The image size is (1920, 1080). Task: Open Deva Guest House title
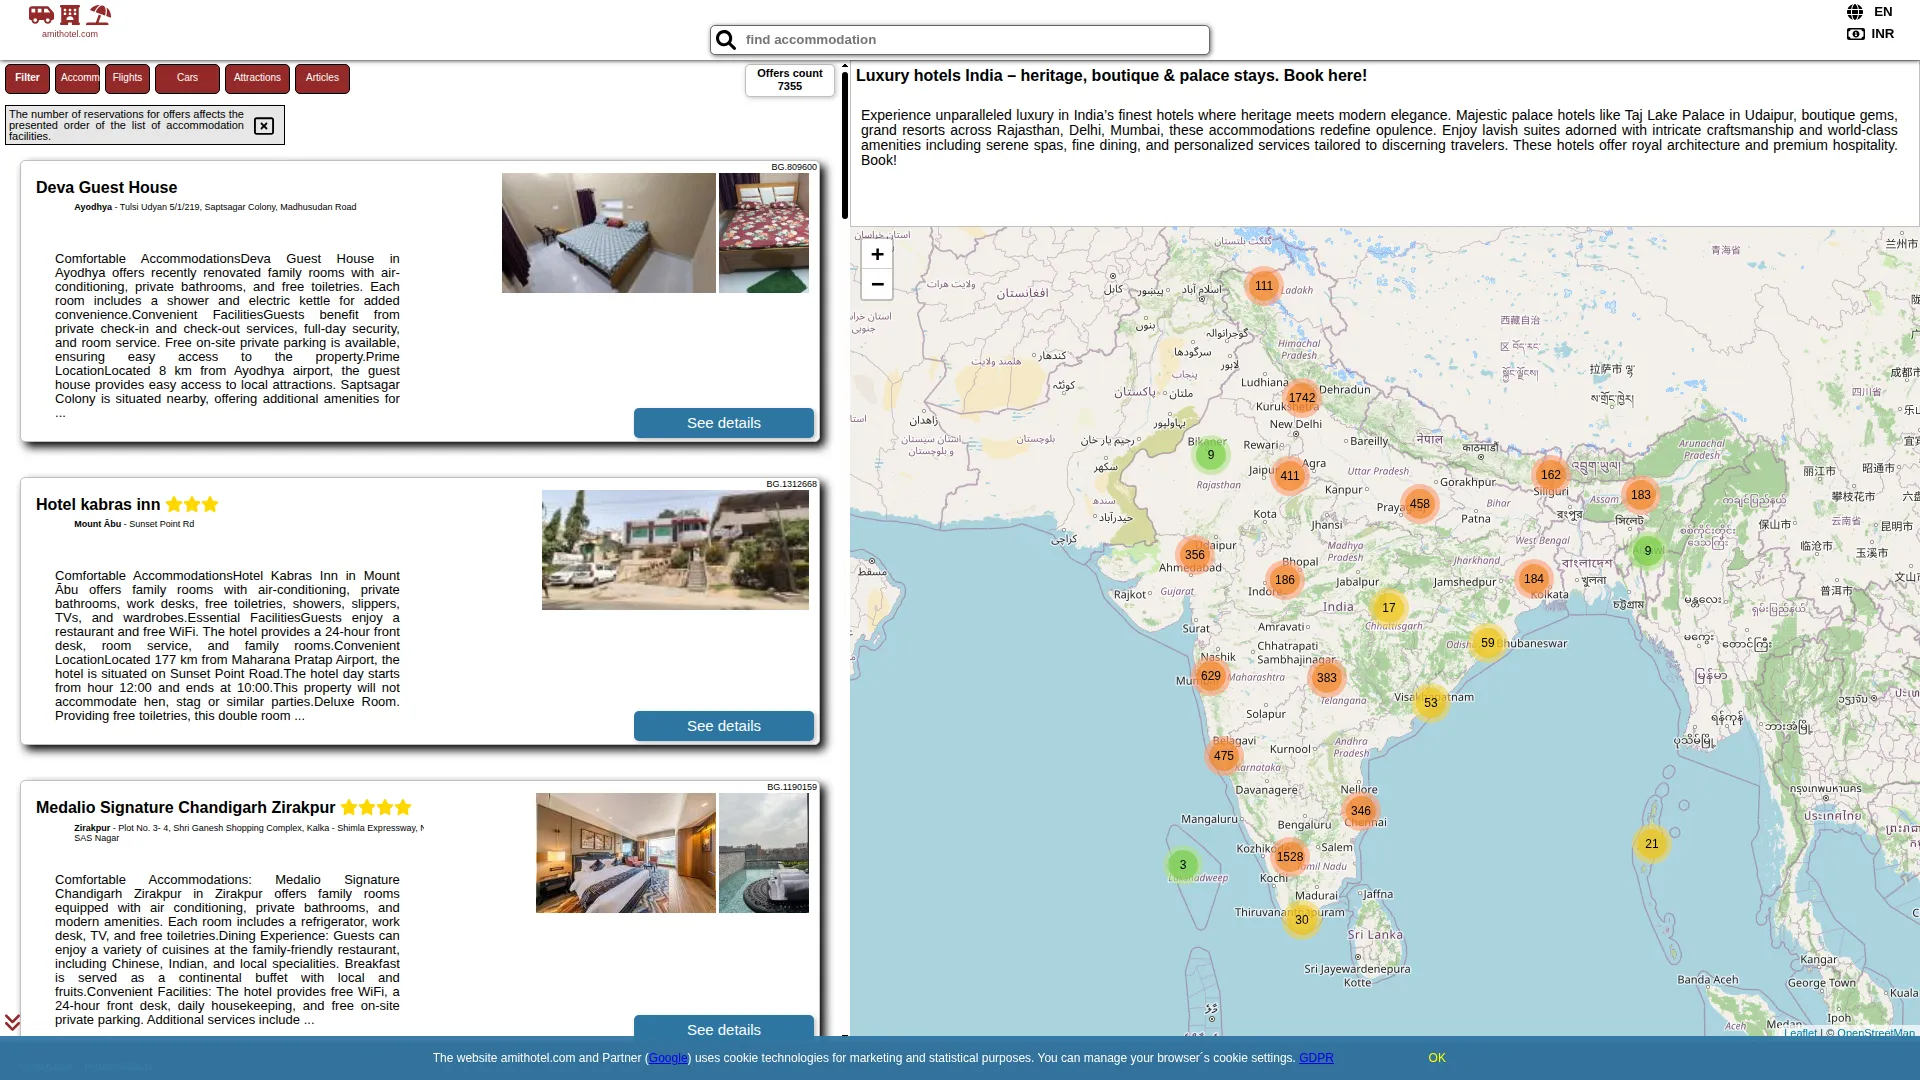(106, 188)
